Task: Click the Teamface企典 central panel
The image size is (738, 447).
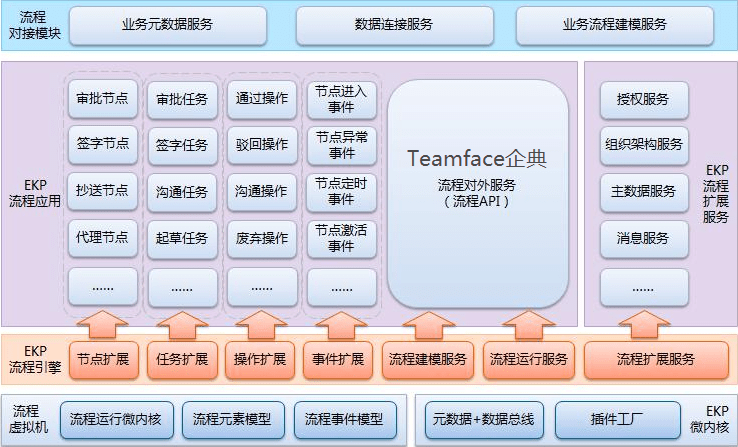Action: click(477, 195)
